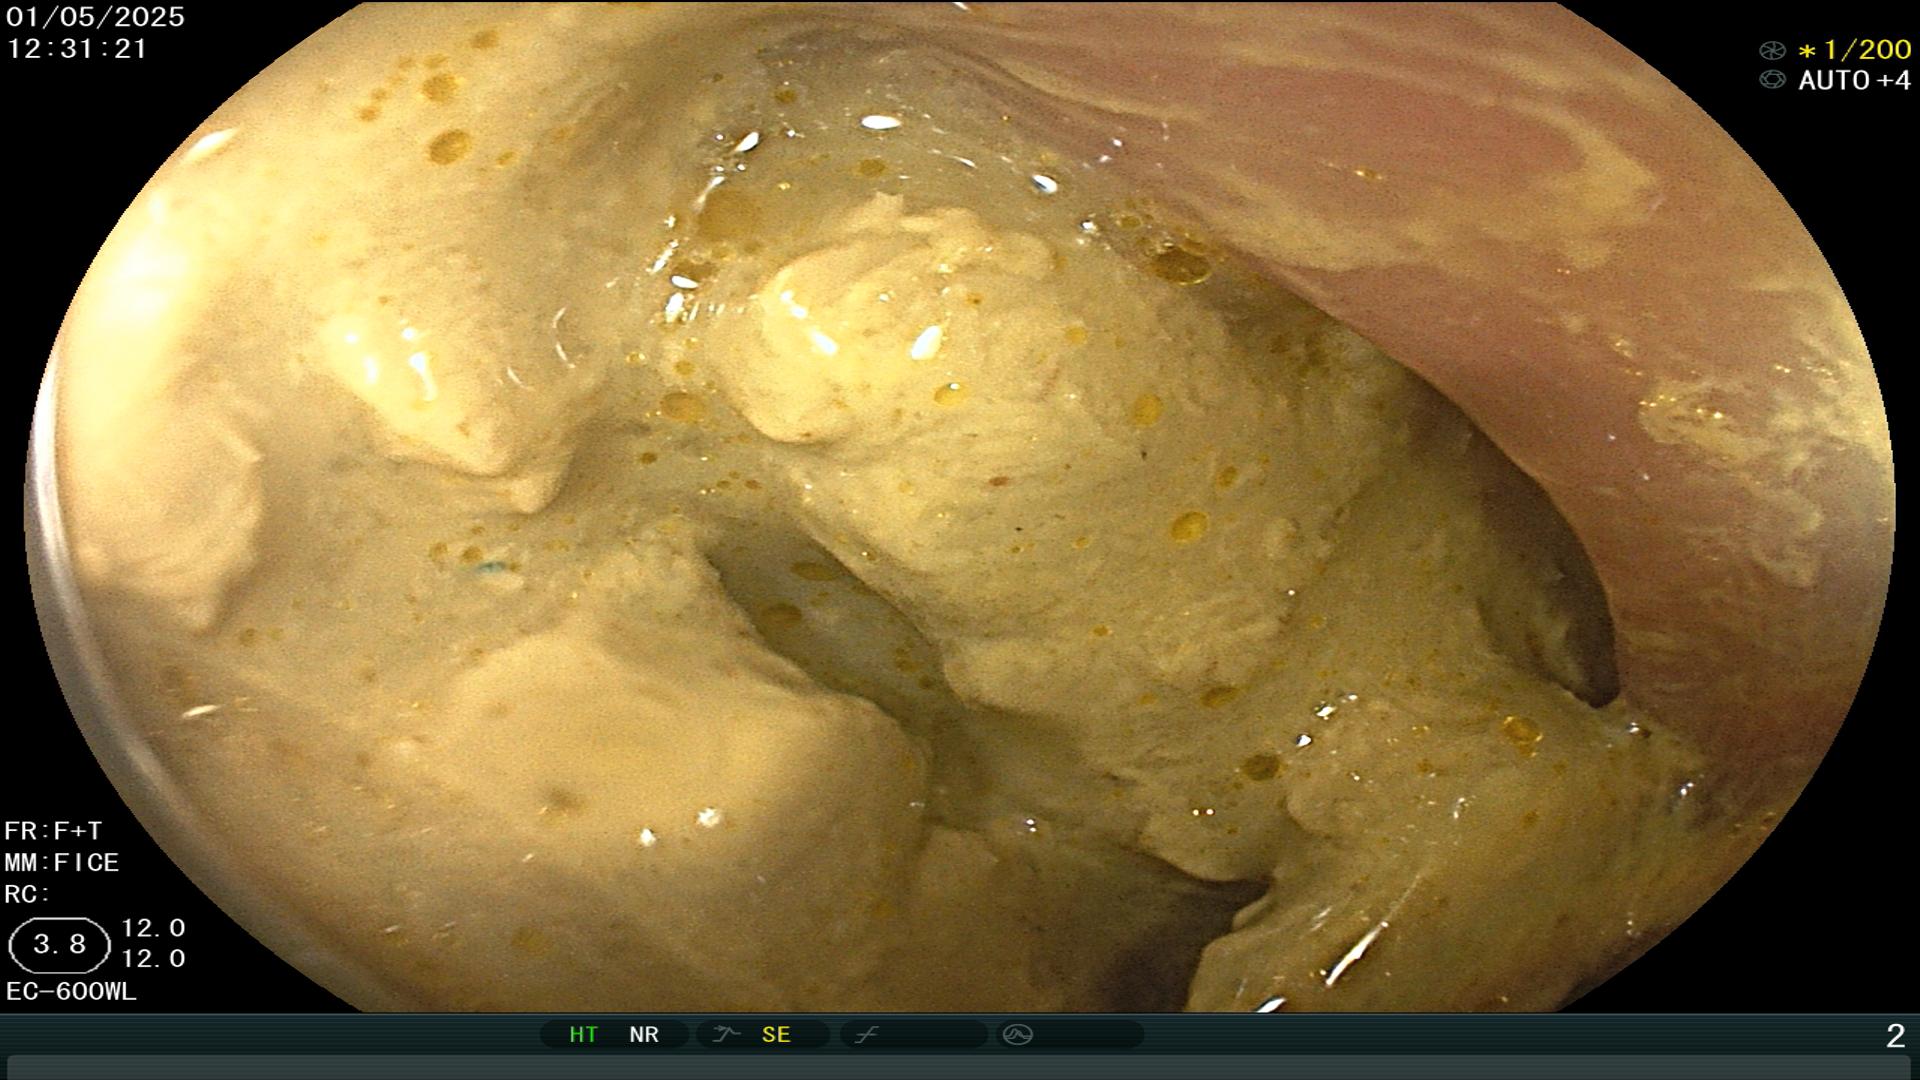Click the circled 3.8 channel value
1920x1080 pixels.
tap(59, 945)
